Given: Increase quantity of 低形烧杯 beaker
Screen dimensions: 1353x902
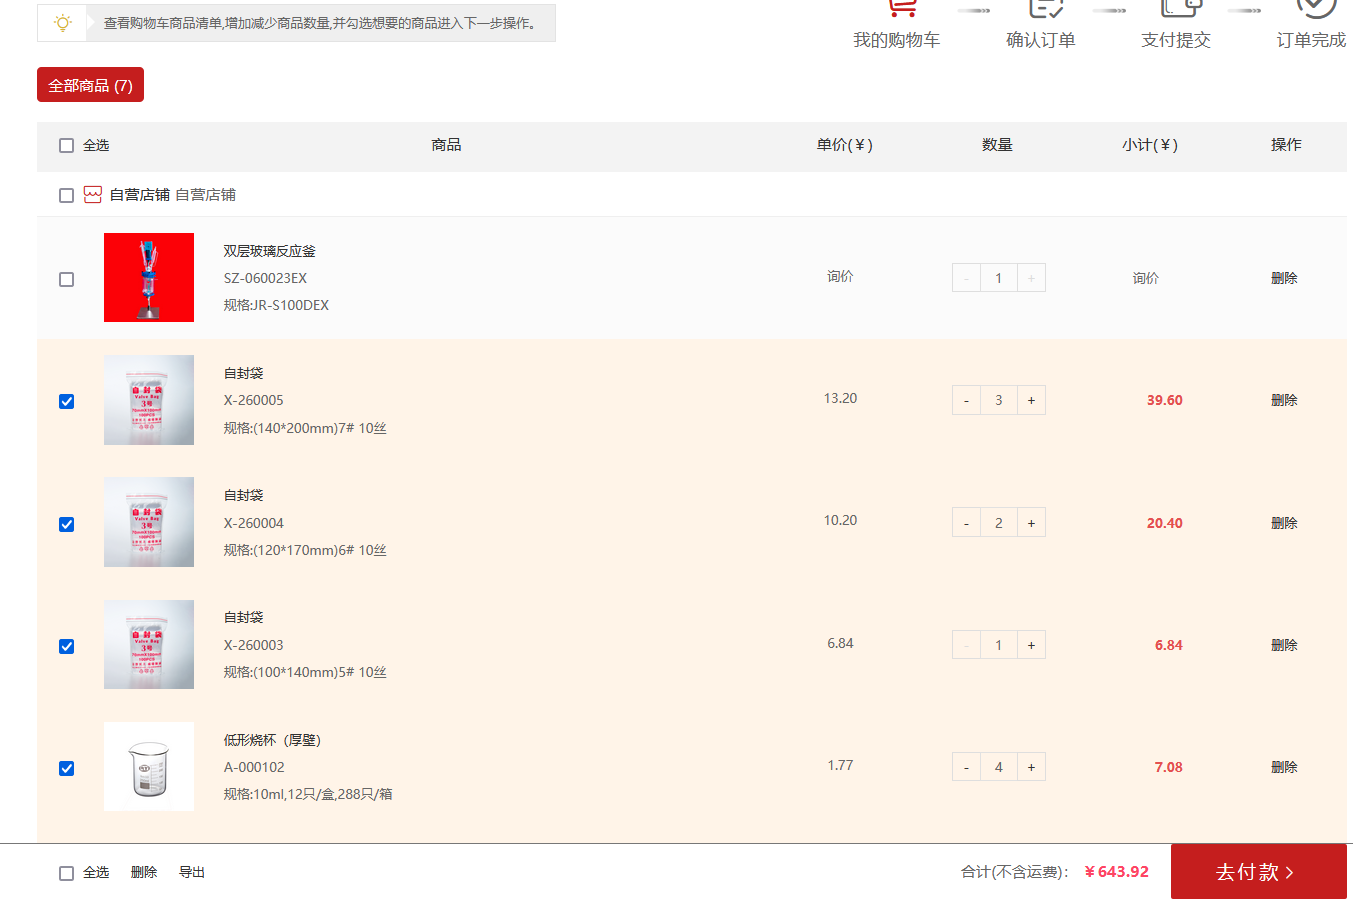Looking at the screenshot, I should [1031, 767].
